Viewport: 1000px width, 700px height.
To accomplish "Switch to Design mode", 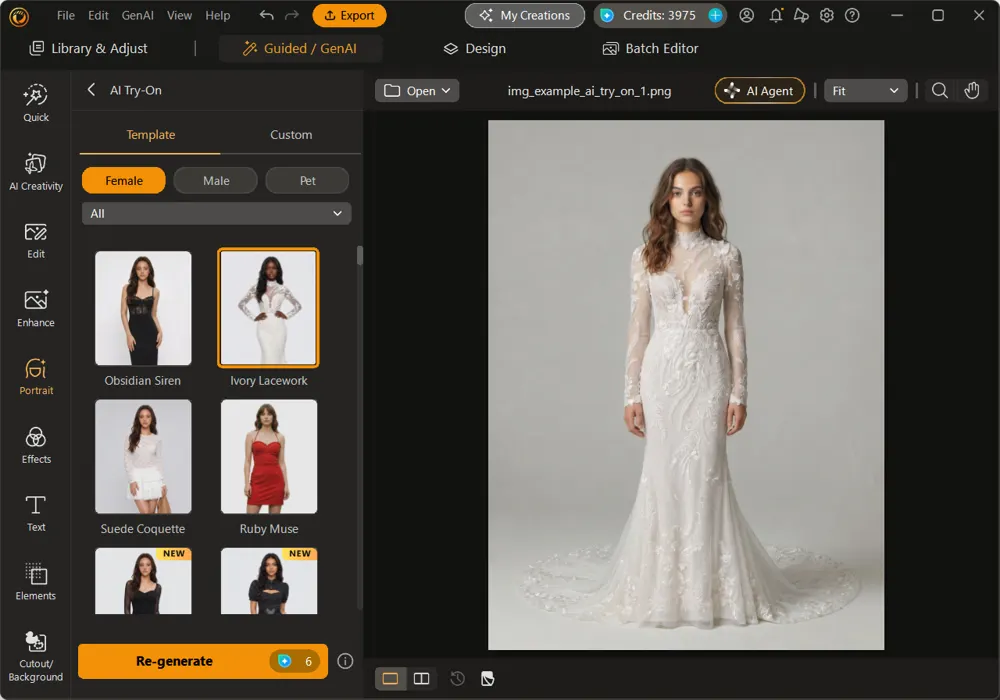I will tap(475, 48).
